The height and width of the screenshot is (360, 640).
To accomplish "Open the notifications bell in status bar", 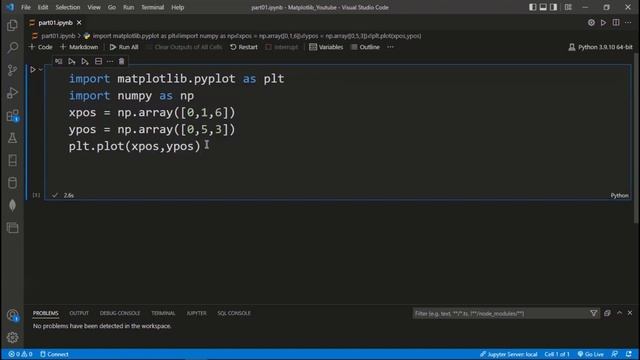I will click(629, 354).
